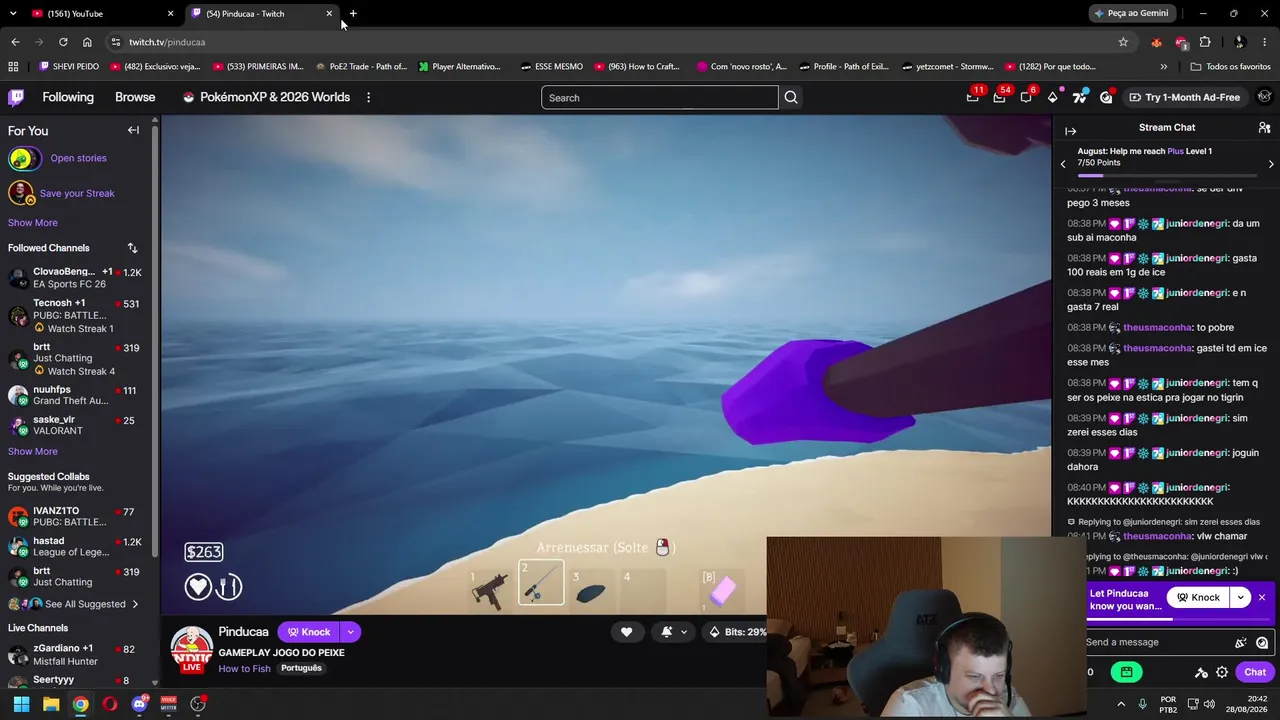Click the search magnifier button

coord(791,97)
